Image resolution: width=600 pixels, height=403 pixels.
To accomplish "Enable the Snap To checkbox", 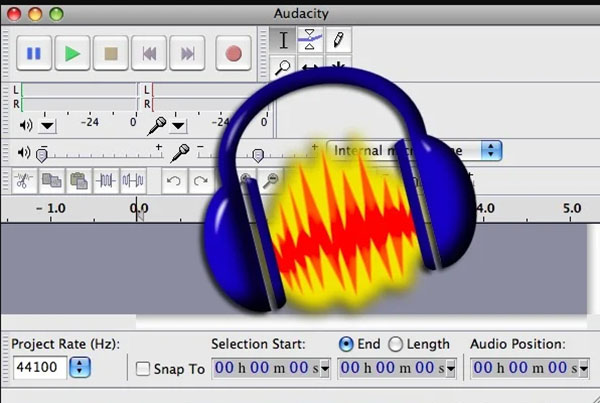I will click(x=143, y=369).
